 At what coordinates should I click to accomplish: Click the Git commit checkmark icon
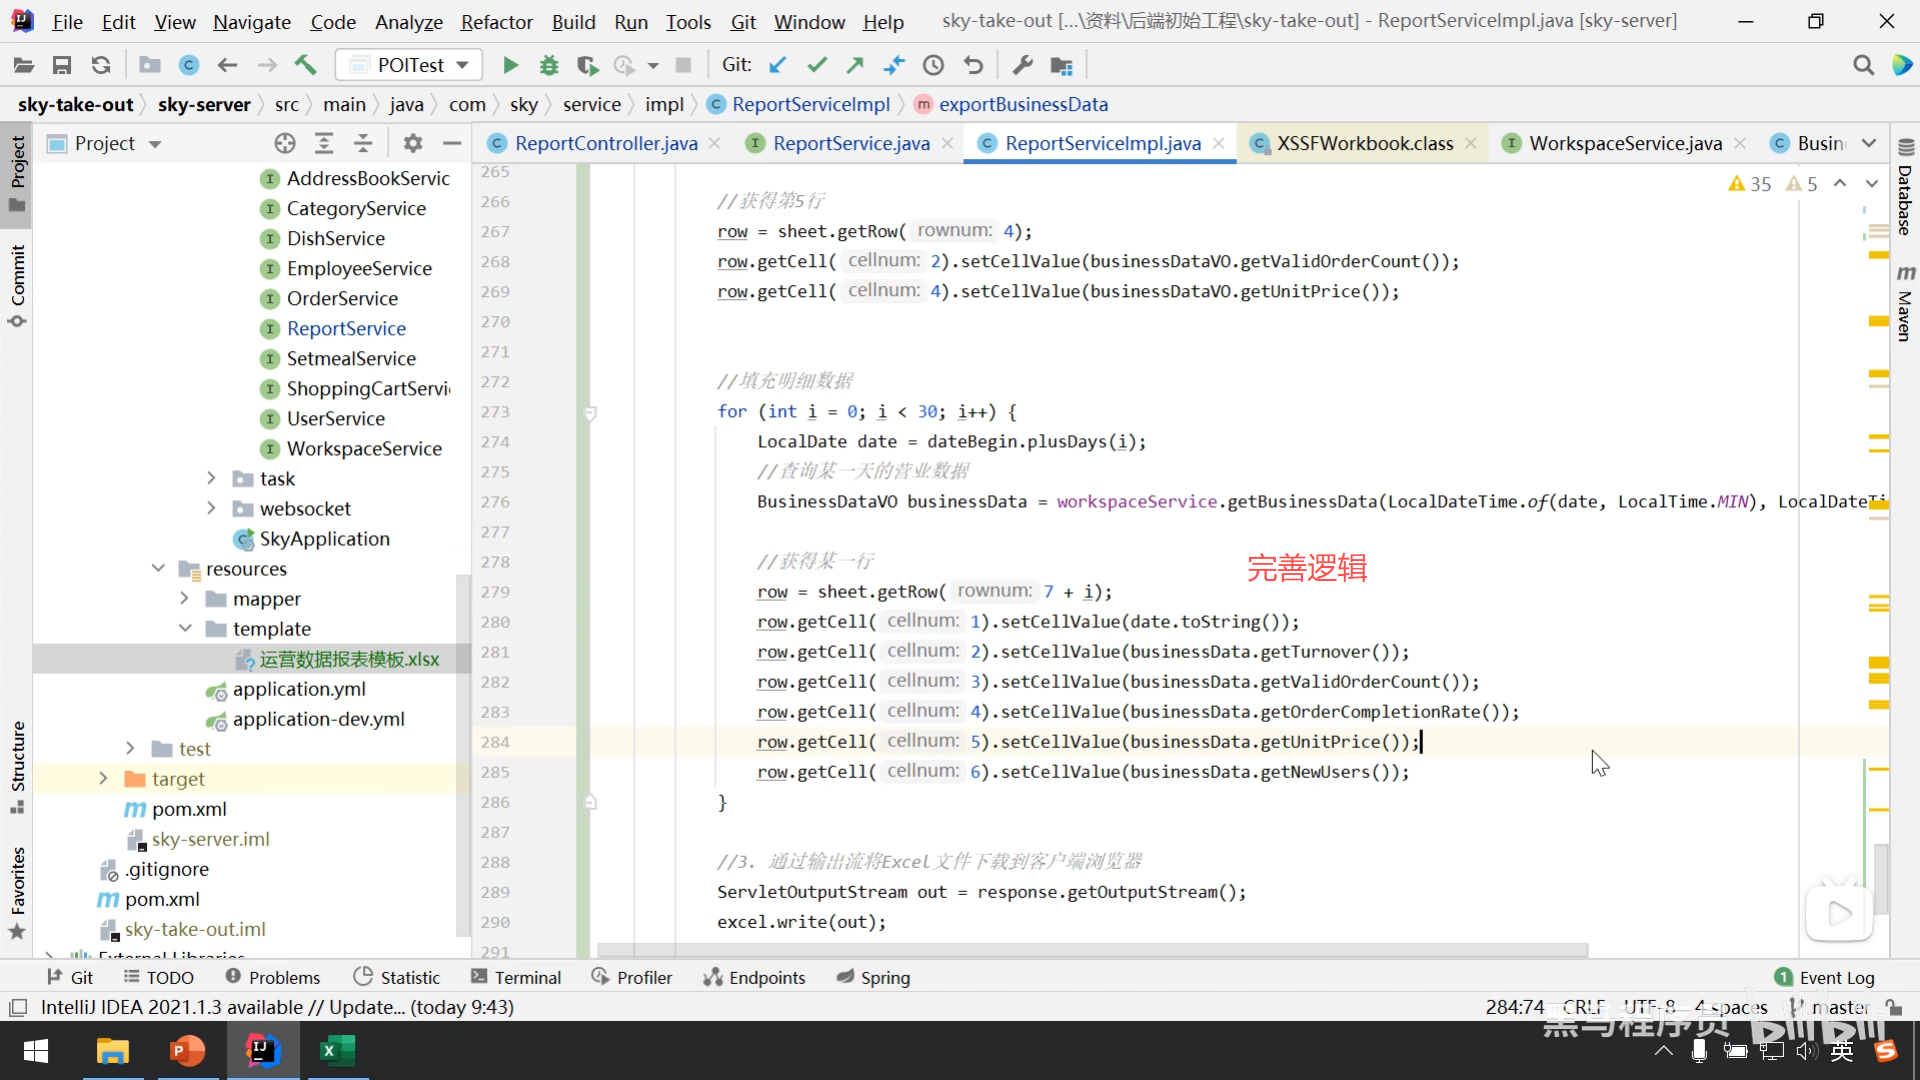pyautogui.click(x=817, y=65)
